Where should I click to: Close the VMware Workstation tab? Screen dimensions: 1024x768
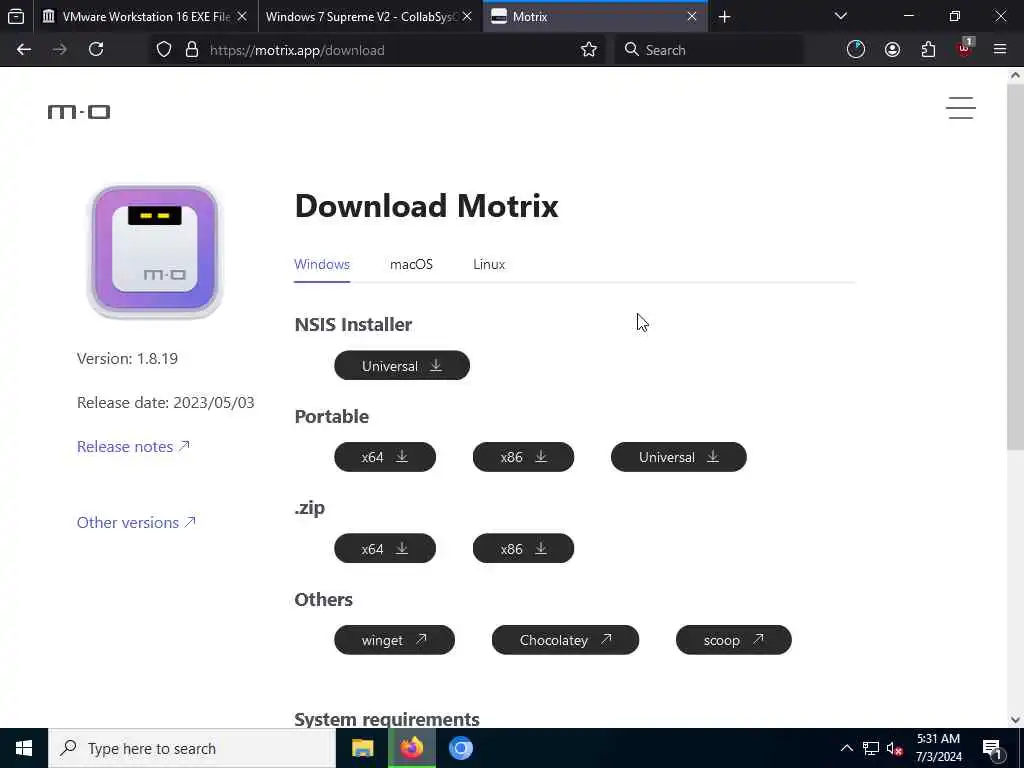[242, 16]
